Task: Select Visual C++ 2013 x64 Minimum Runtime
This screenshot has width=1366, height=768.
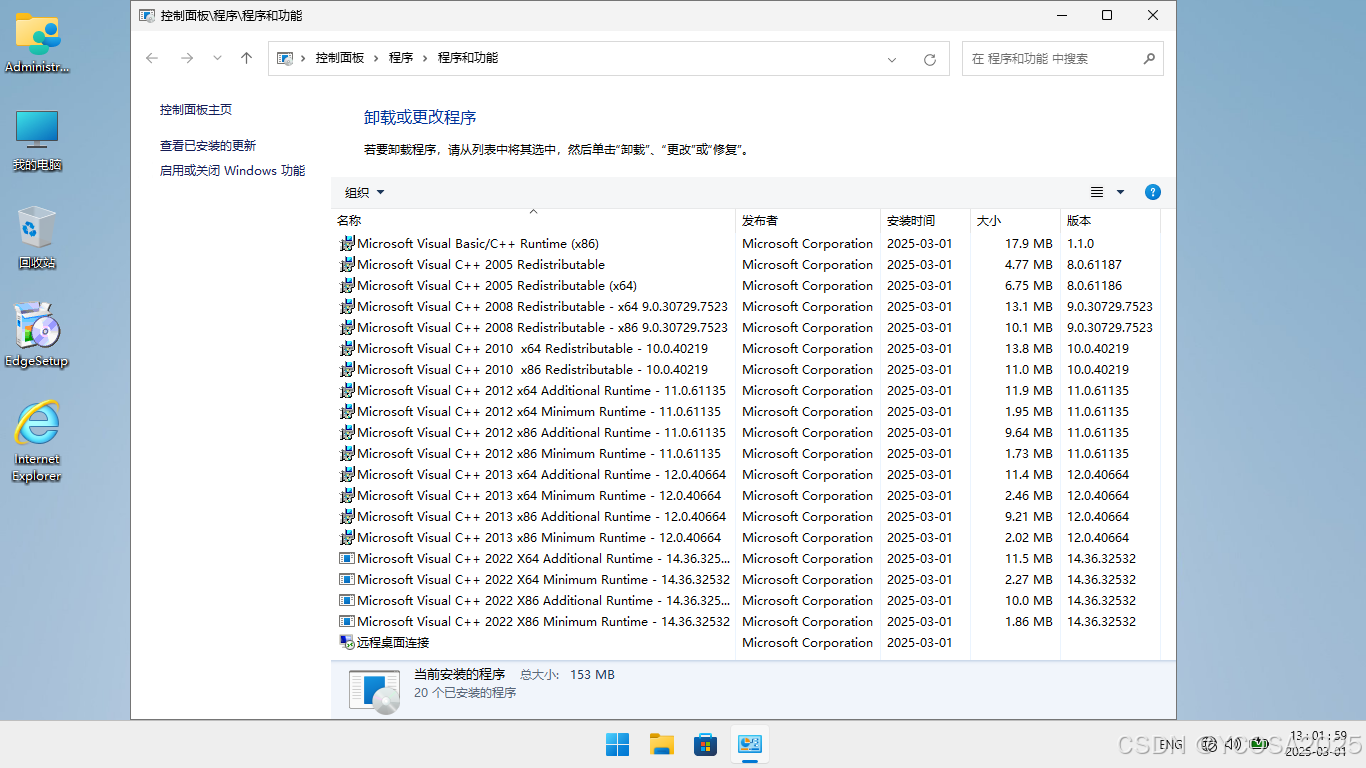Action: [x=745, y=495]
